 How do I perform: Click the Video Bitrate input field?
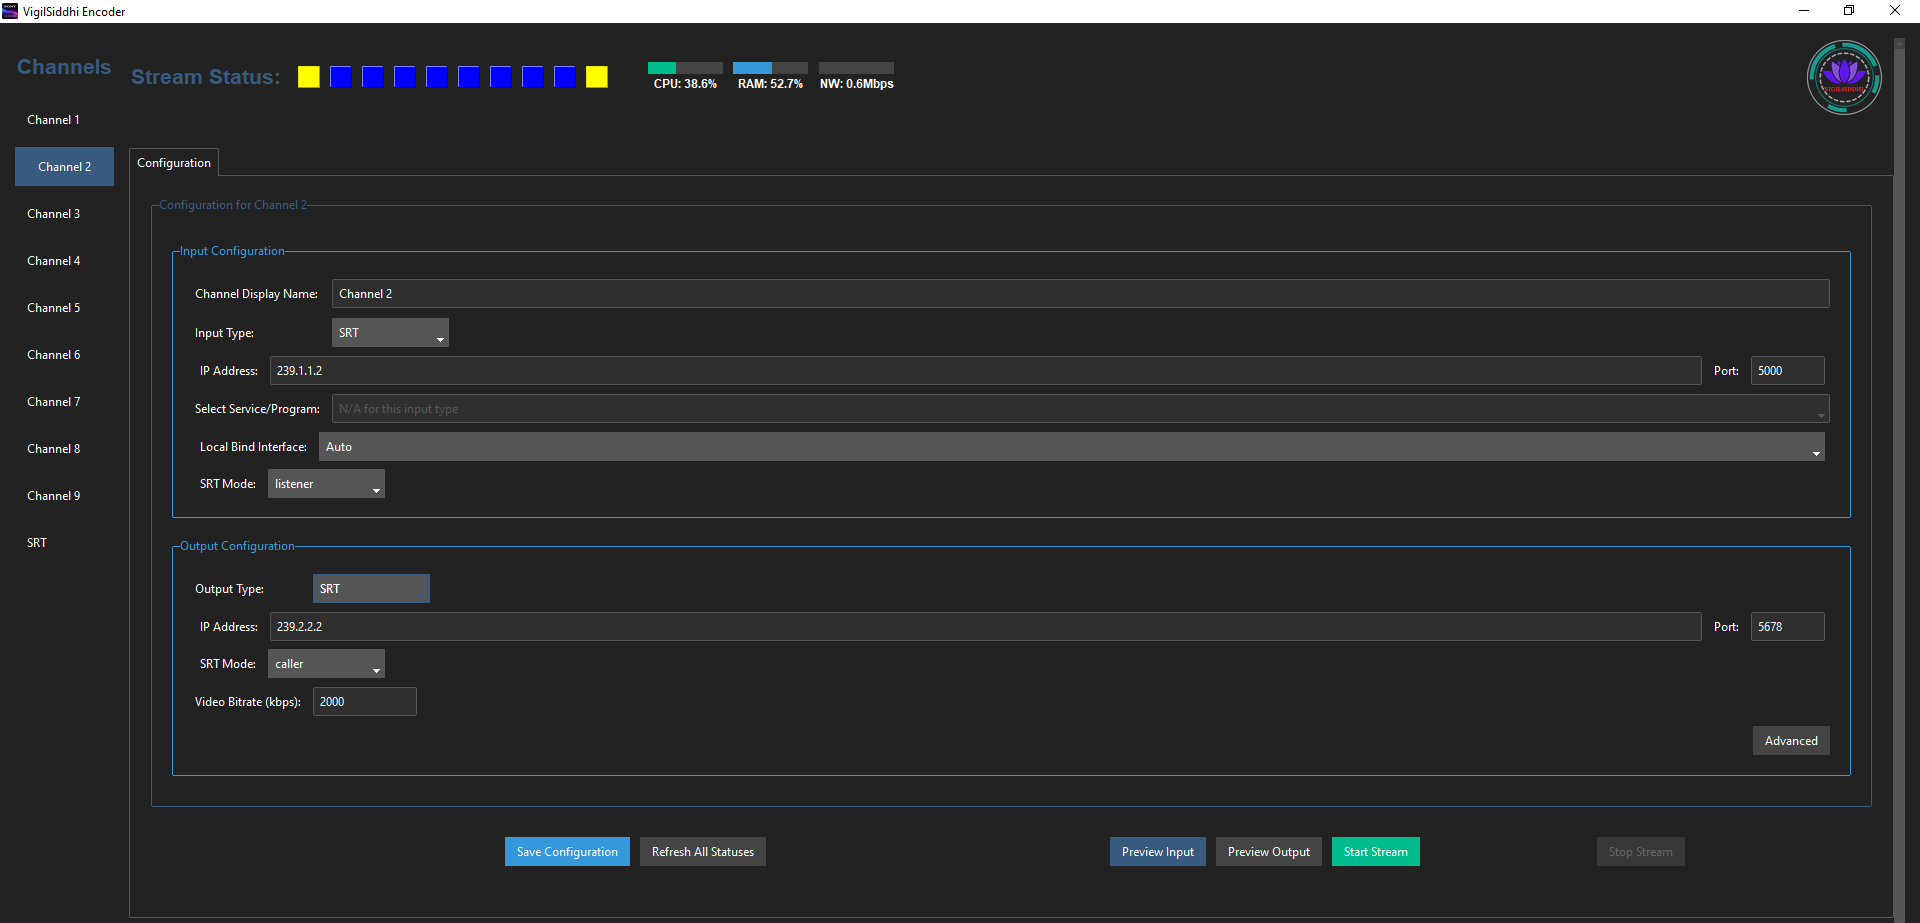pyautogui.click(x=364, y=702)
